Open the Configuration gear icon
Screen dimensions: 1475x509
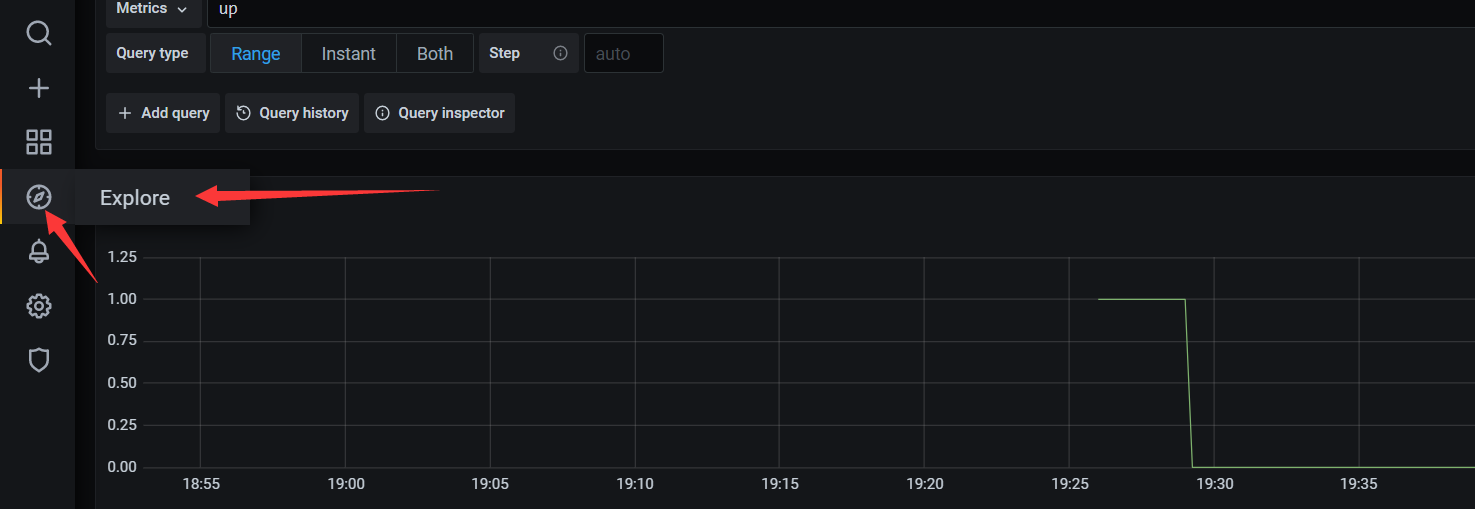click(x=38, y=305)
